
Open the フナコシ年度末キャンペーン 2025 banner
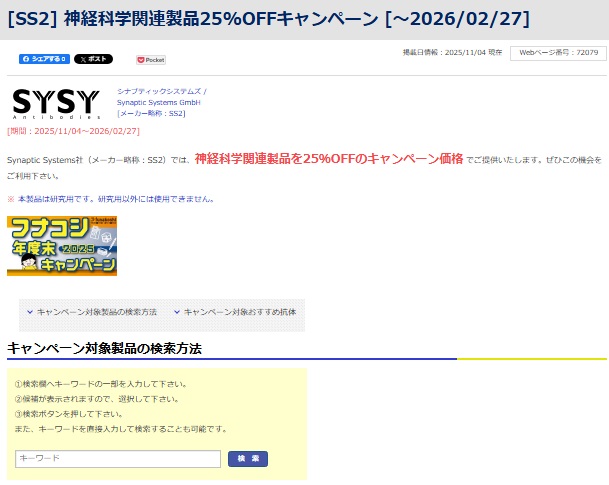click(x=62, y=245)
